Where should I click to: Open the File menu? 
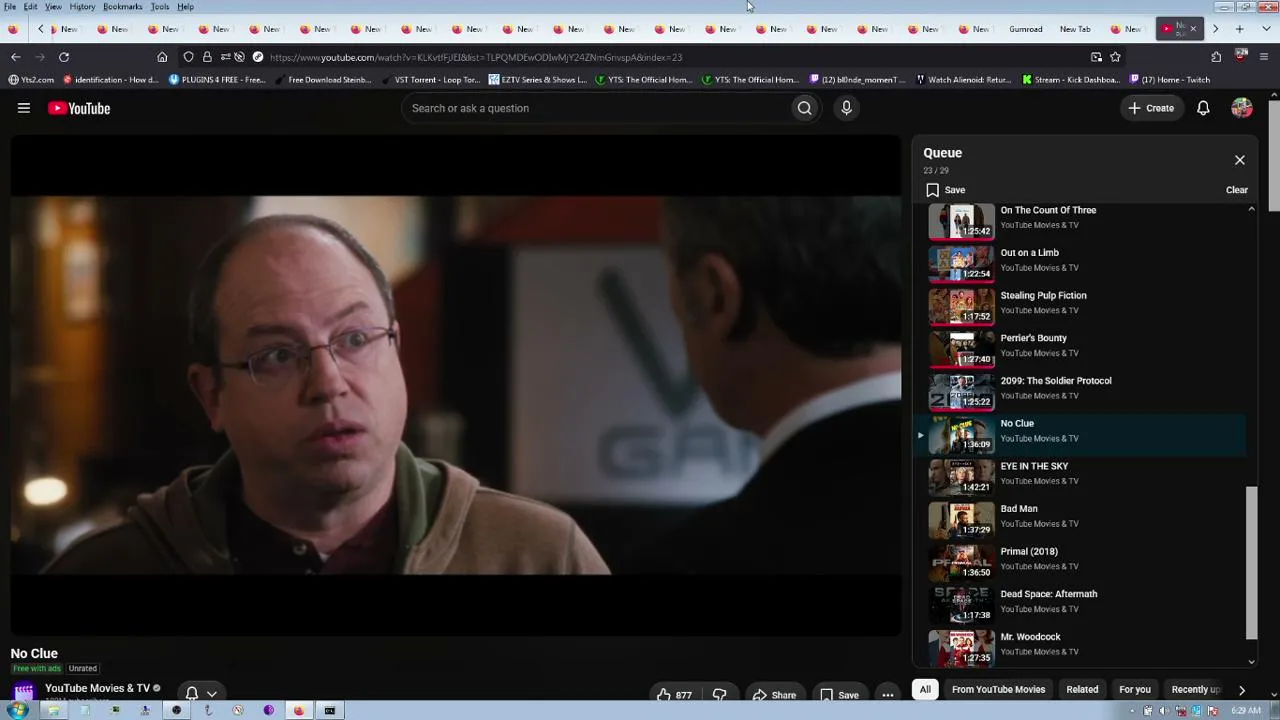click(10, 7)
